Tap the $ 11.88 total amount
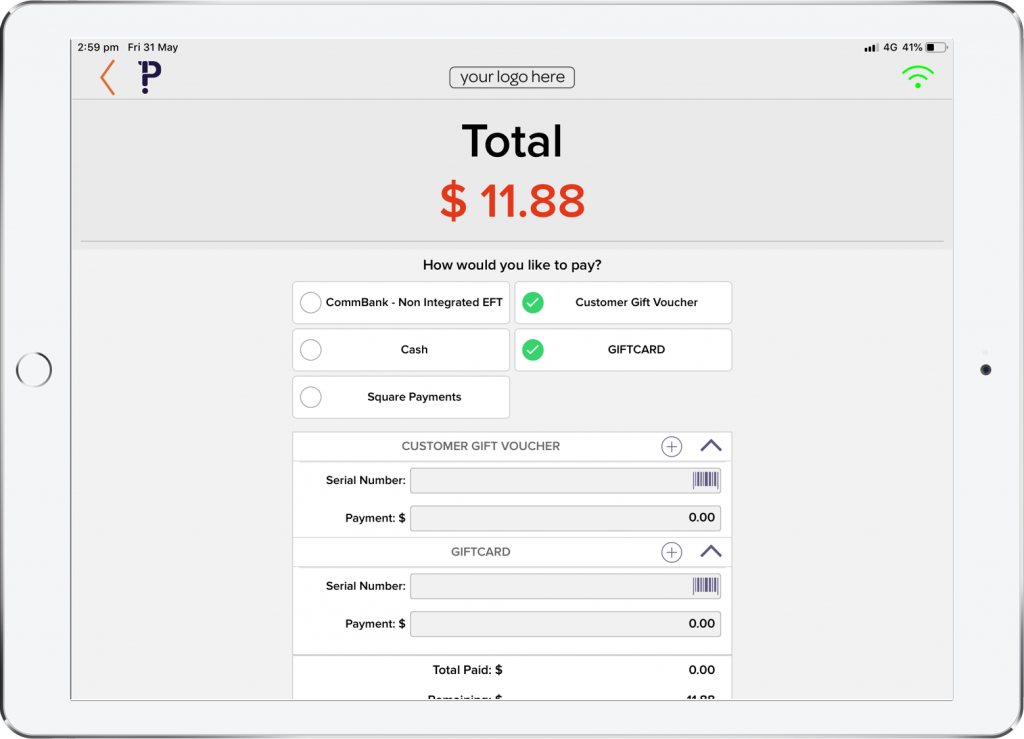1024x739 pixels. pos(512,200)
